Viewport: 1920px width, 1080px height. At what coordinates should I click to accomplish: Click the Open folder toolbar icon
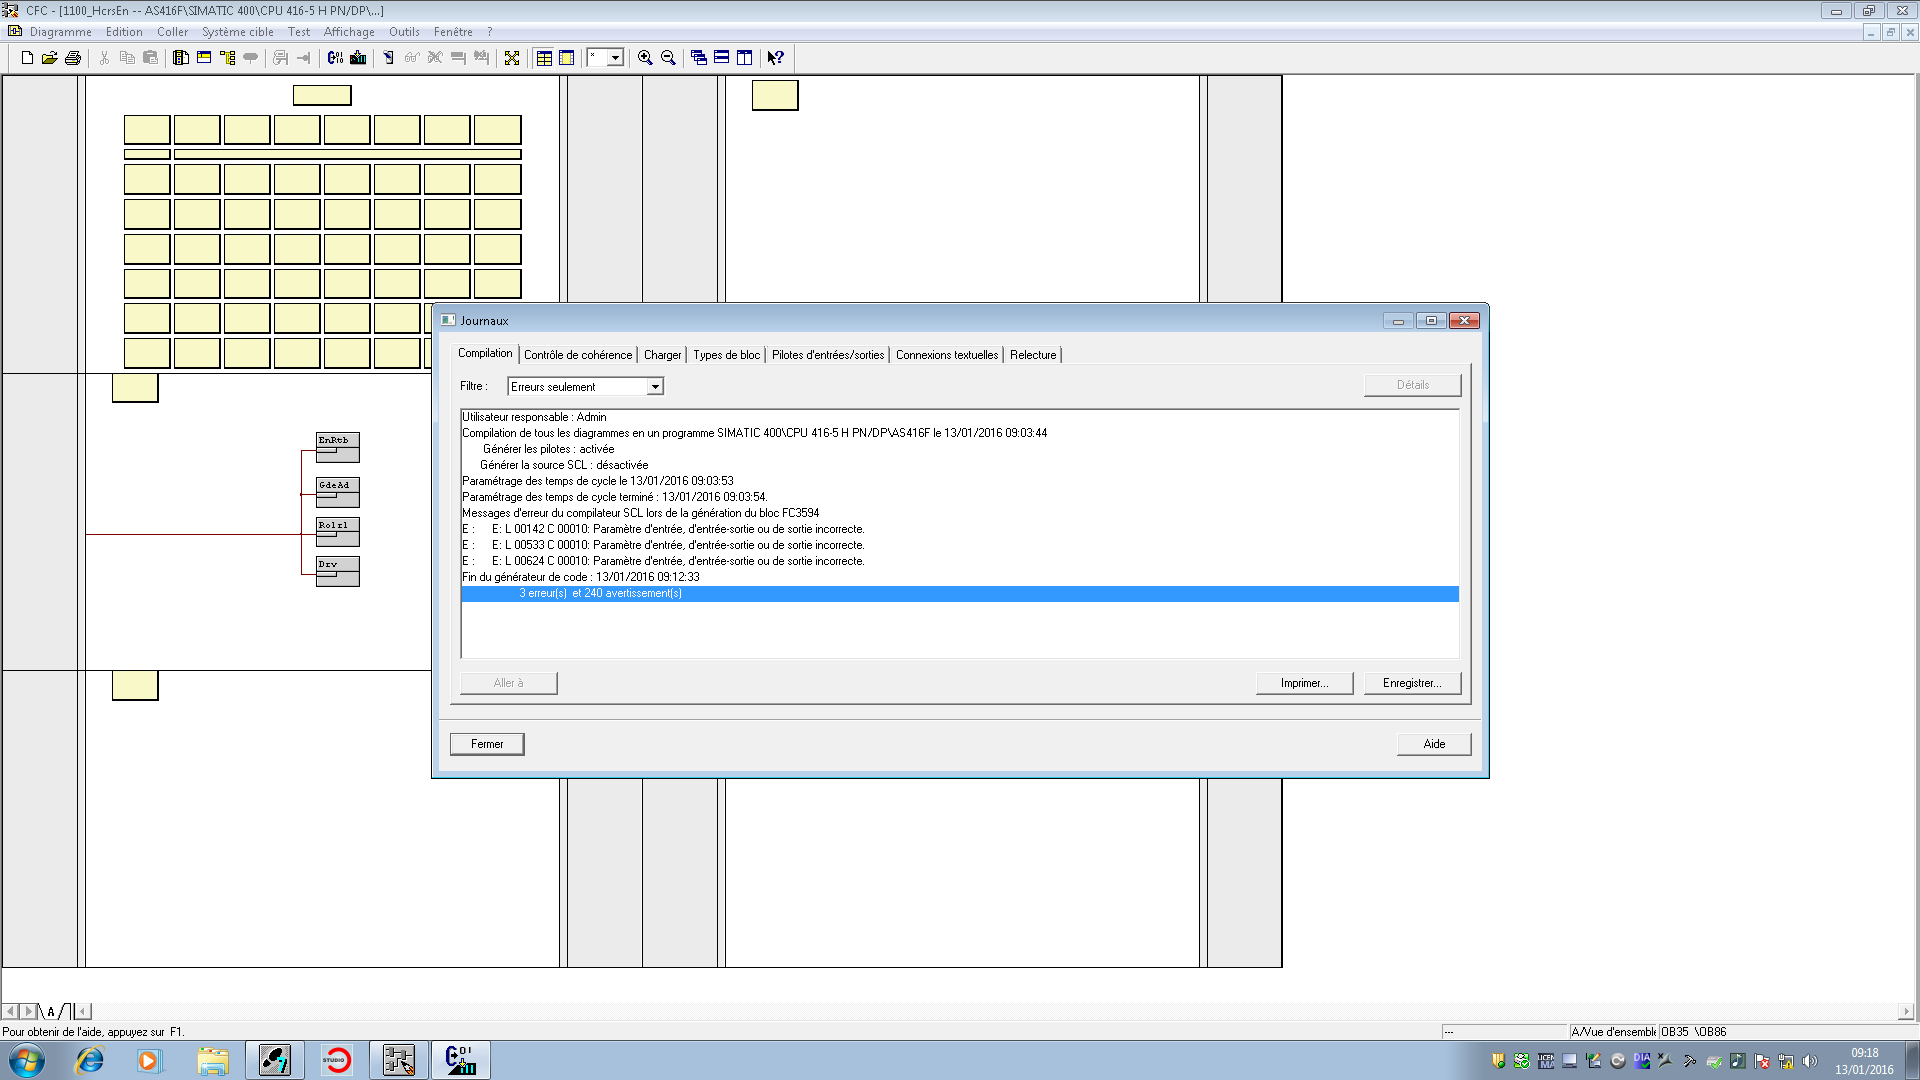point(49,58)
